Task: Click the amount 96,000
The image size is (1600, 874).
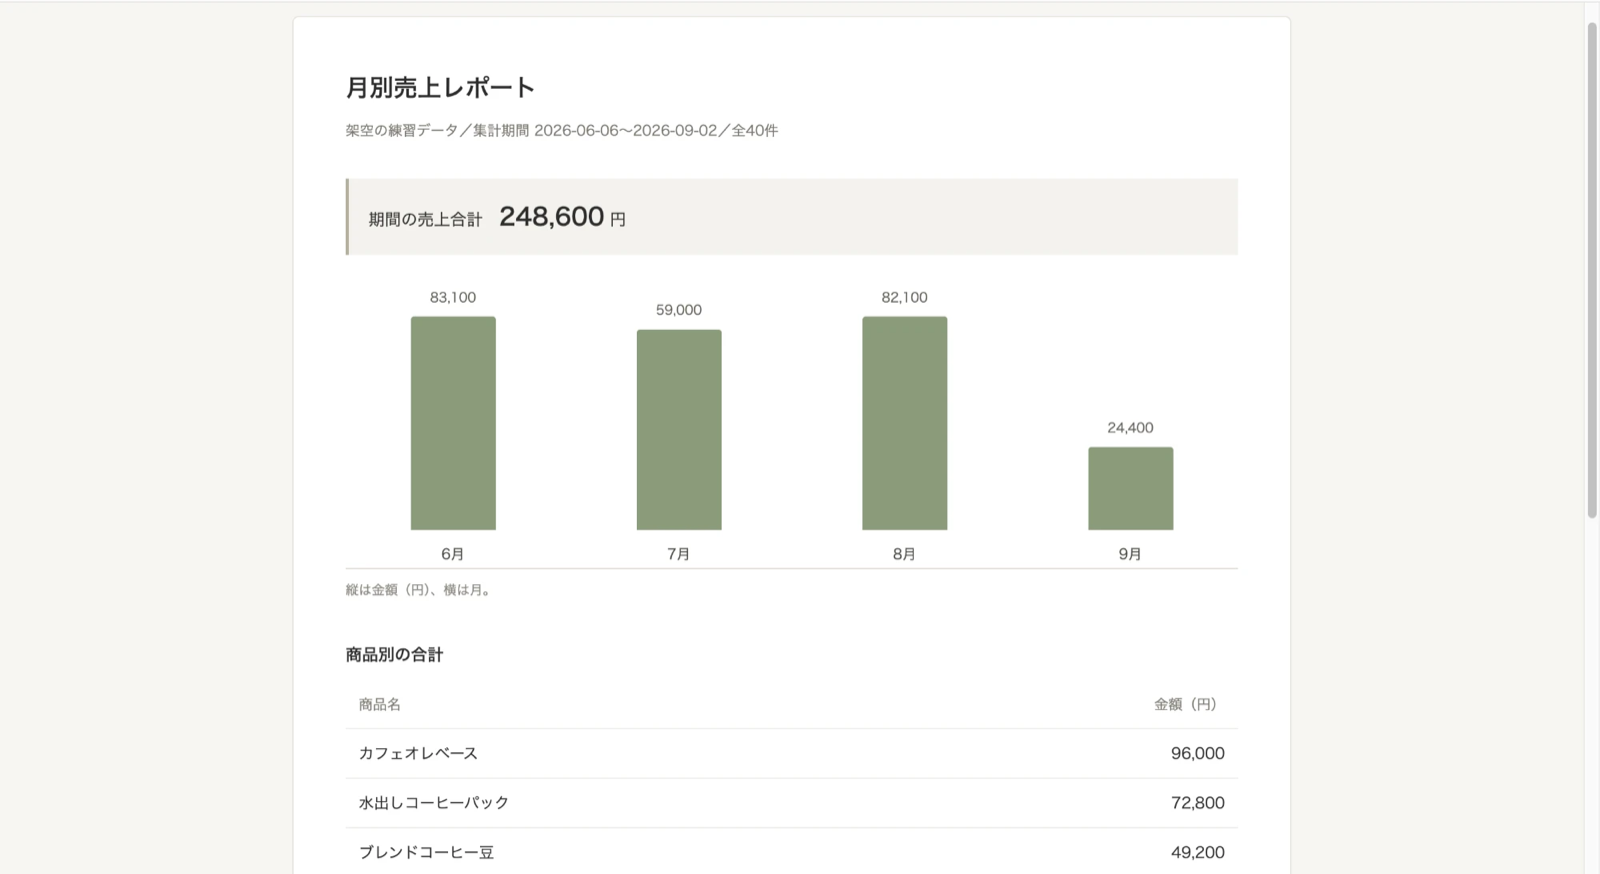Action: click(x=1198, y=753)
